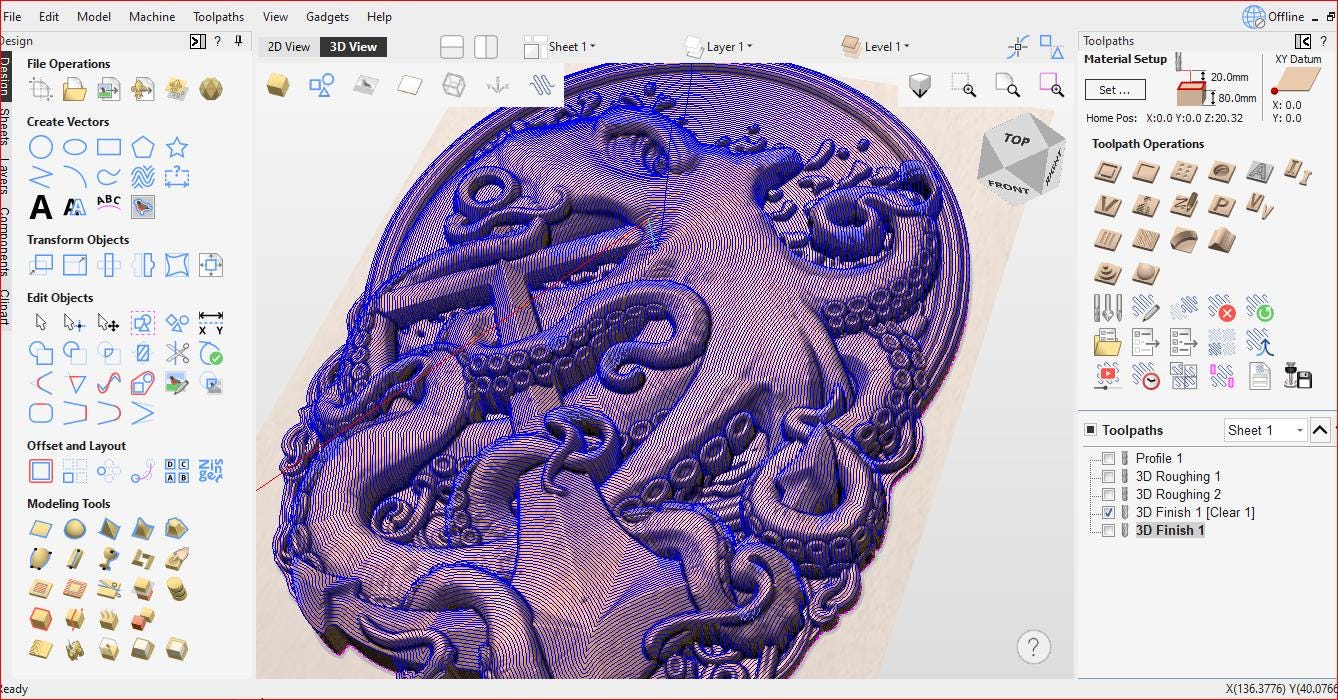This screenshot has width=1338, height=700.
Task: Open the Sheet 1 dropdown in toolbar
Action: tap(560, 46)
